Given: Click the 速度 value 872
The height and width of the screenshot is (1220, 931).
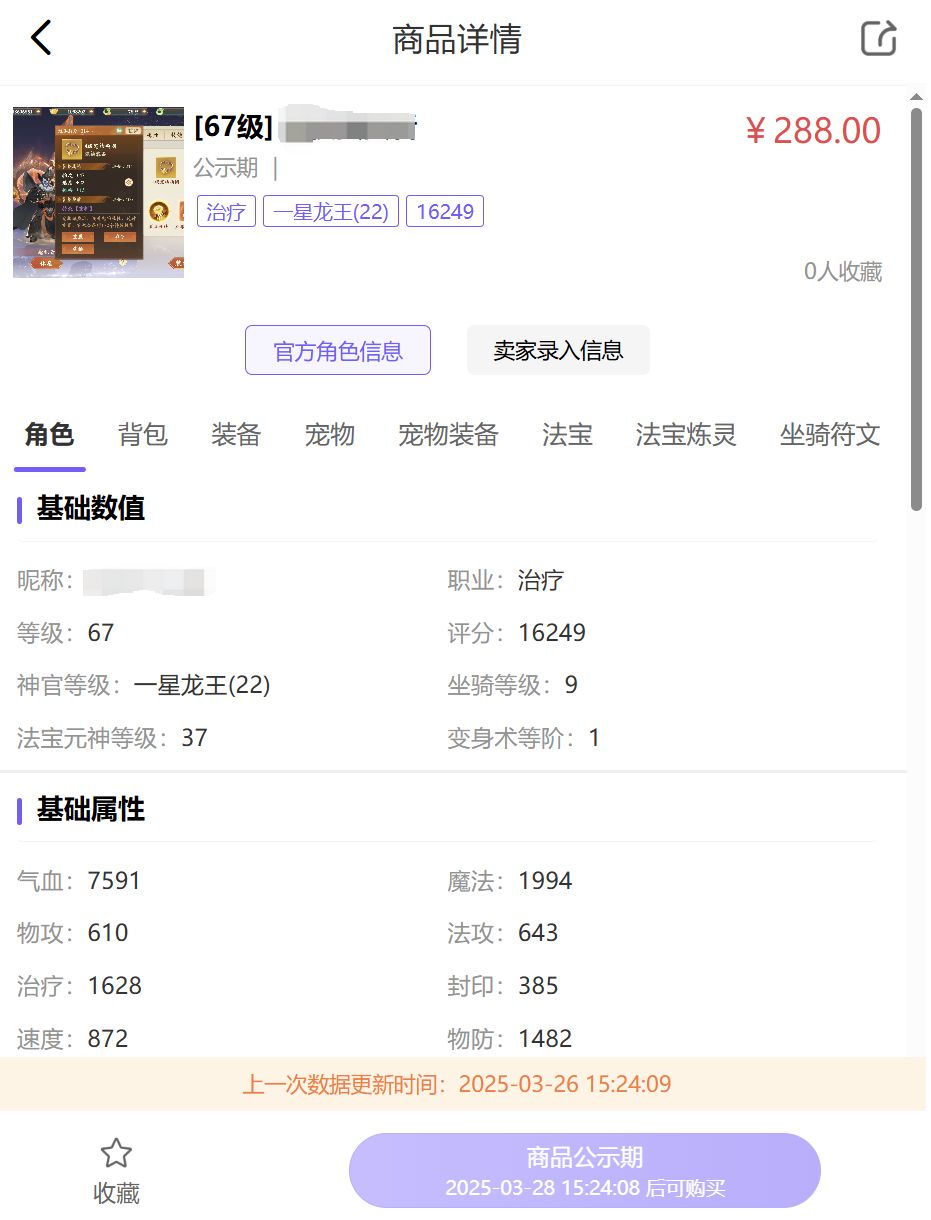Looking at the screenshot, I should click(x=108, y=1039).
